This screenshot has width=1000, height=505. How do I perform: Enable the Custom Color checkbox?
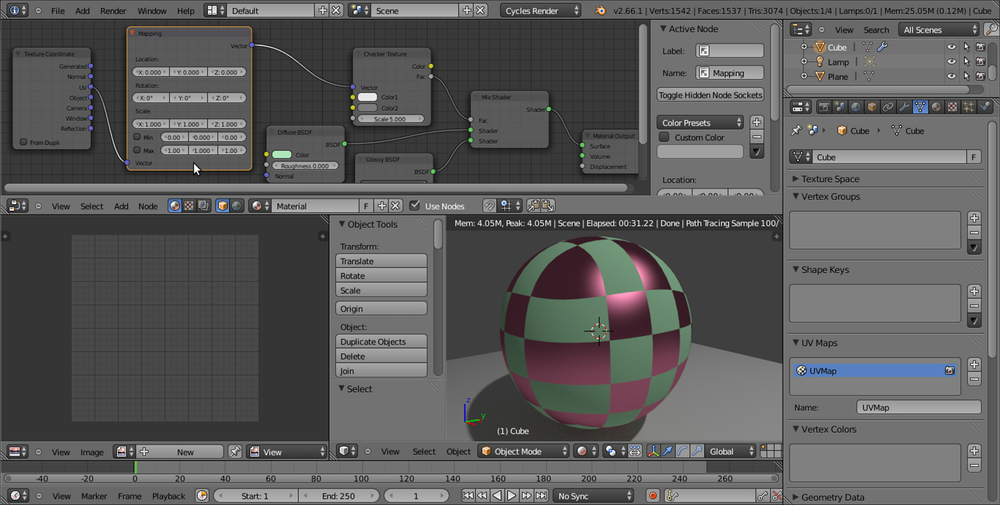[x=664, y=137]
